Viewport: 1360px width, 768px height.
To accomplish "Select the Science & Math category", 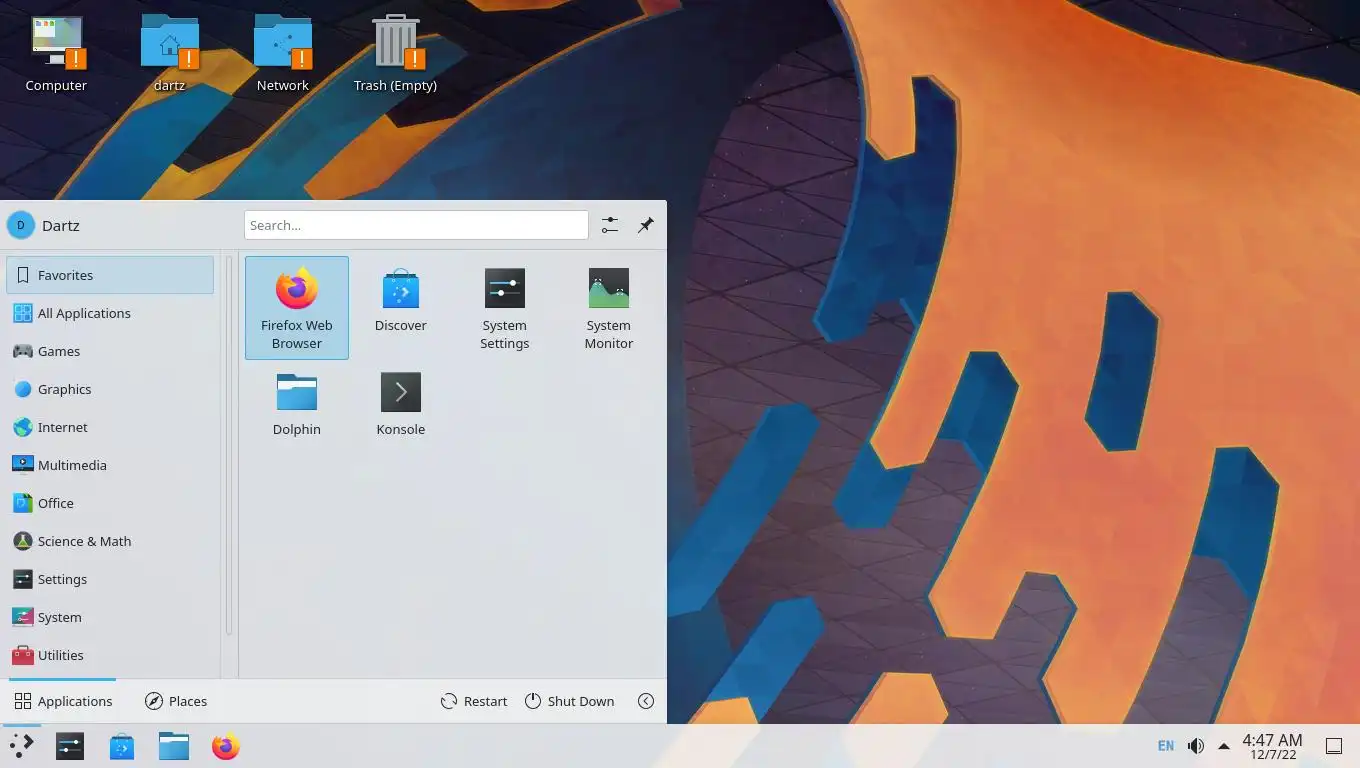I will click(x=110, y=541).
